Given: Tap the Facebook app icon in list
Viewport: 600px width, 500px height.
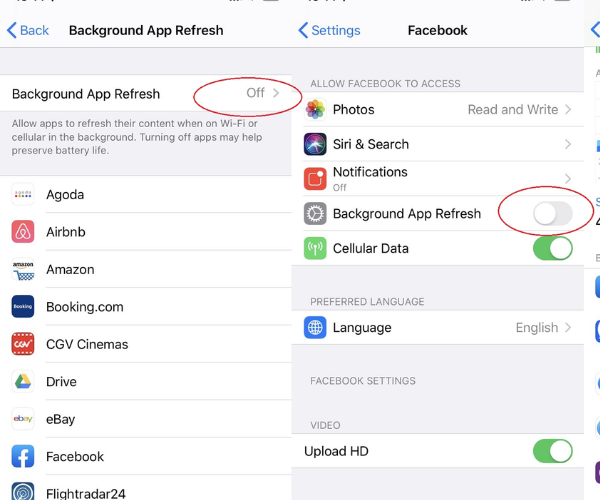Looking at the screenshot, I should 23,456.
